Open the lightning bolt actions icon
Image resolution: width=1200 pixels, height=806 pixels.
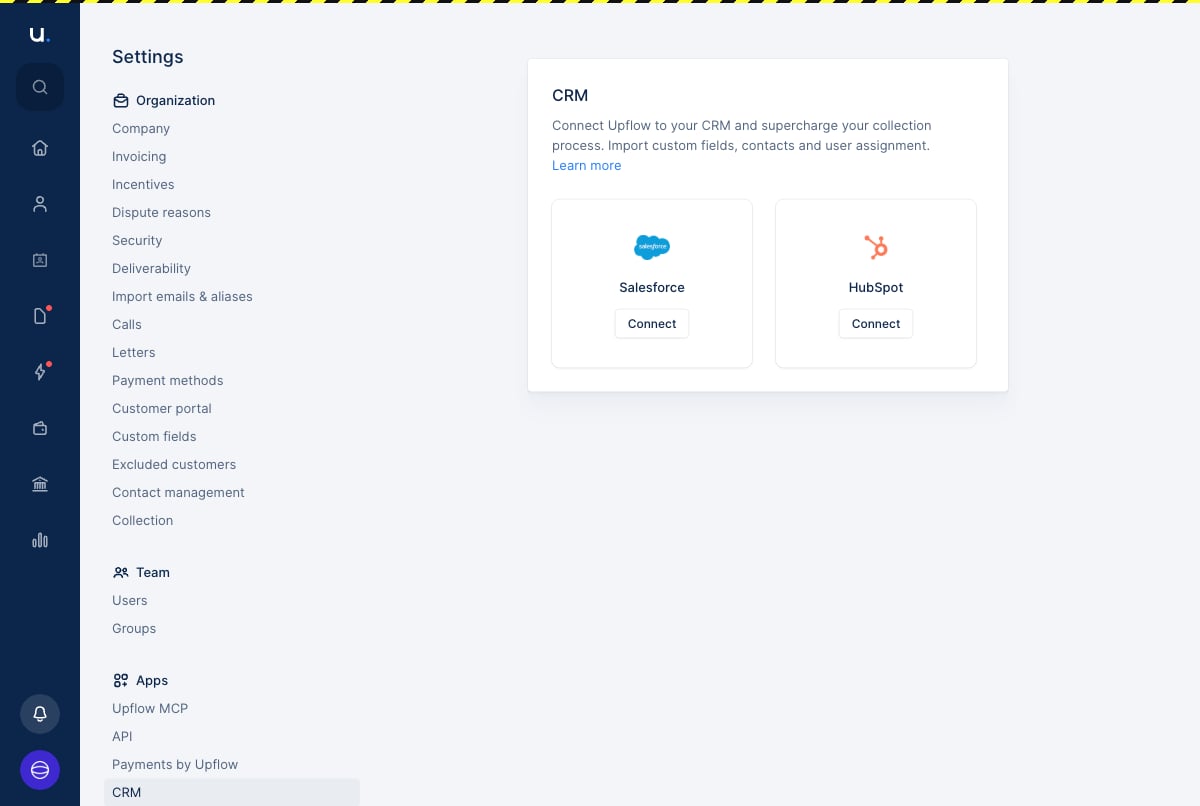(x=40, y=372)
